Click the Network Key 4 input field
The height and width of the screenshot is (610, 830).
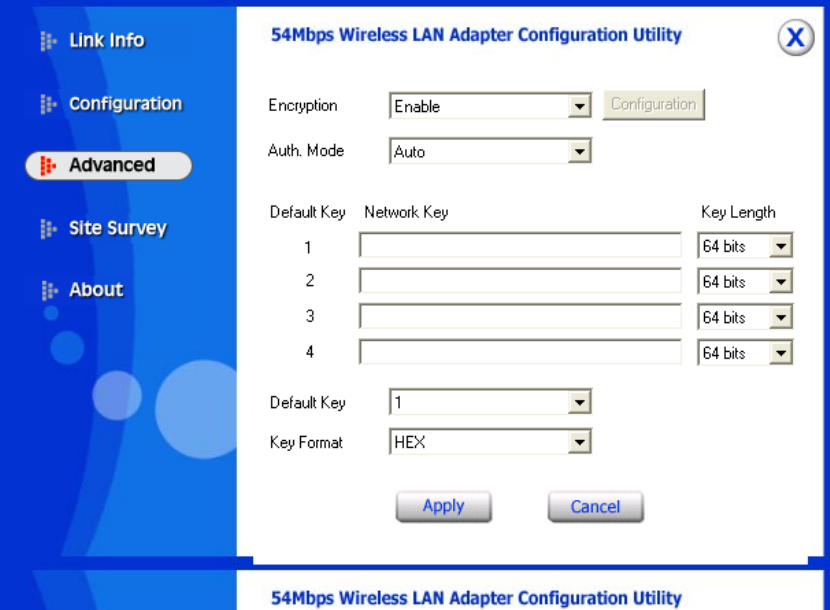click(520, 352)
